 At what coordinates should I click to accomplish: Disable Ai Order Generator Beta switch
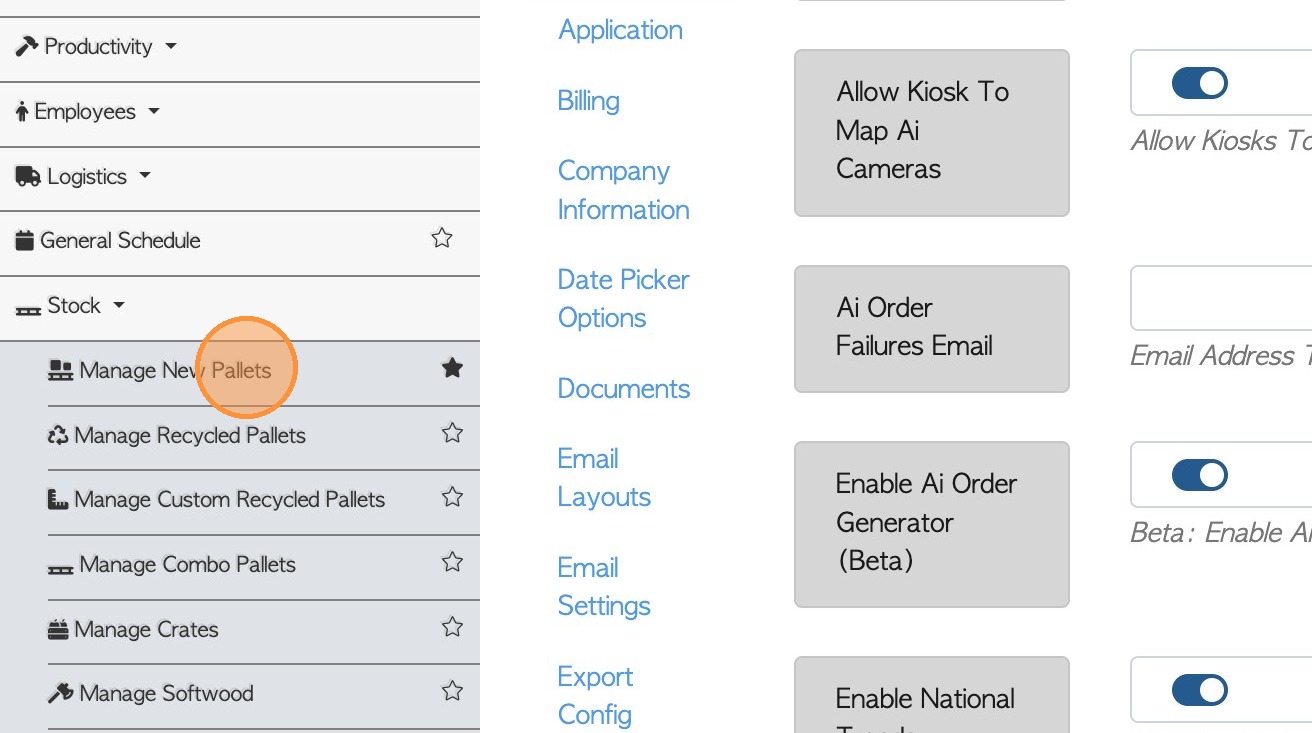[x=1199, y=475]
